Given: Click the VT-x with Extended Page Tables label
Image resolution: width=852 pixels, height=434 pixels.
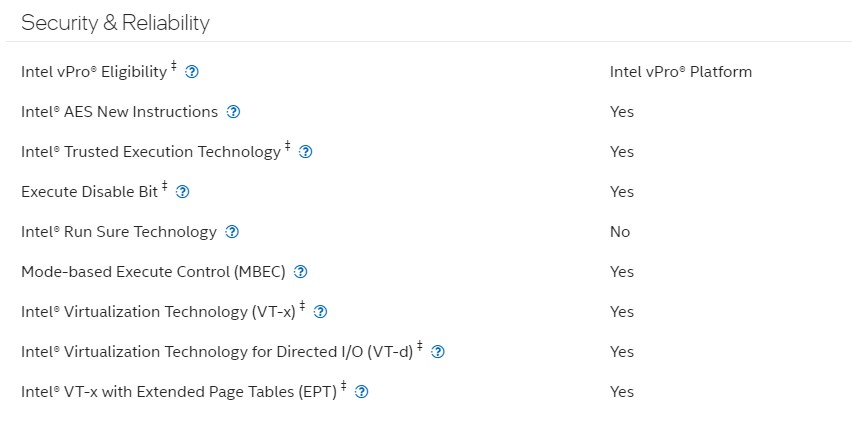Looking at the screenshot, I should coord(179,392).
